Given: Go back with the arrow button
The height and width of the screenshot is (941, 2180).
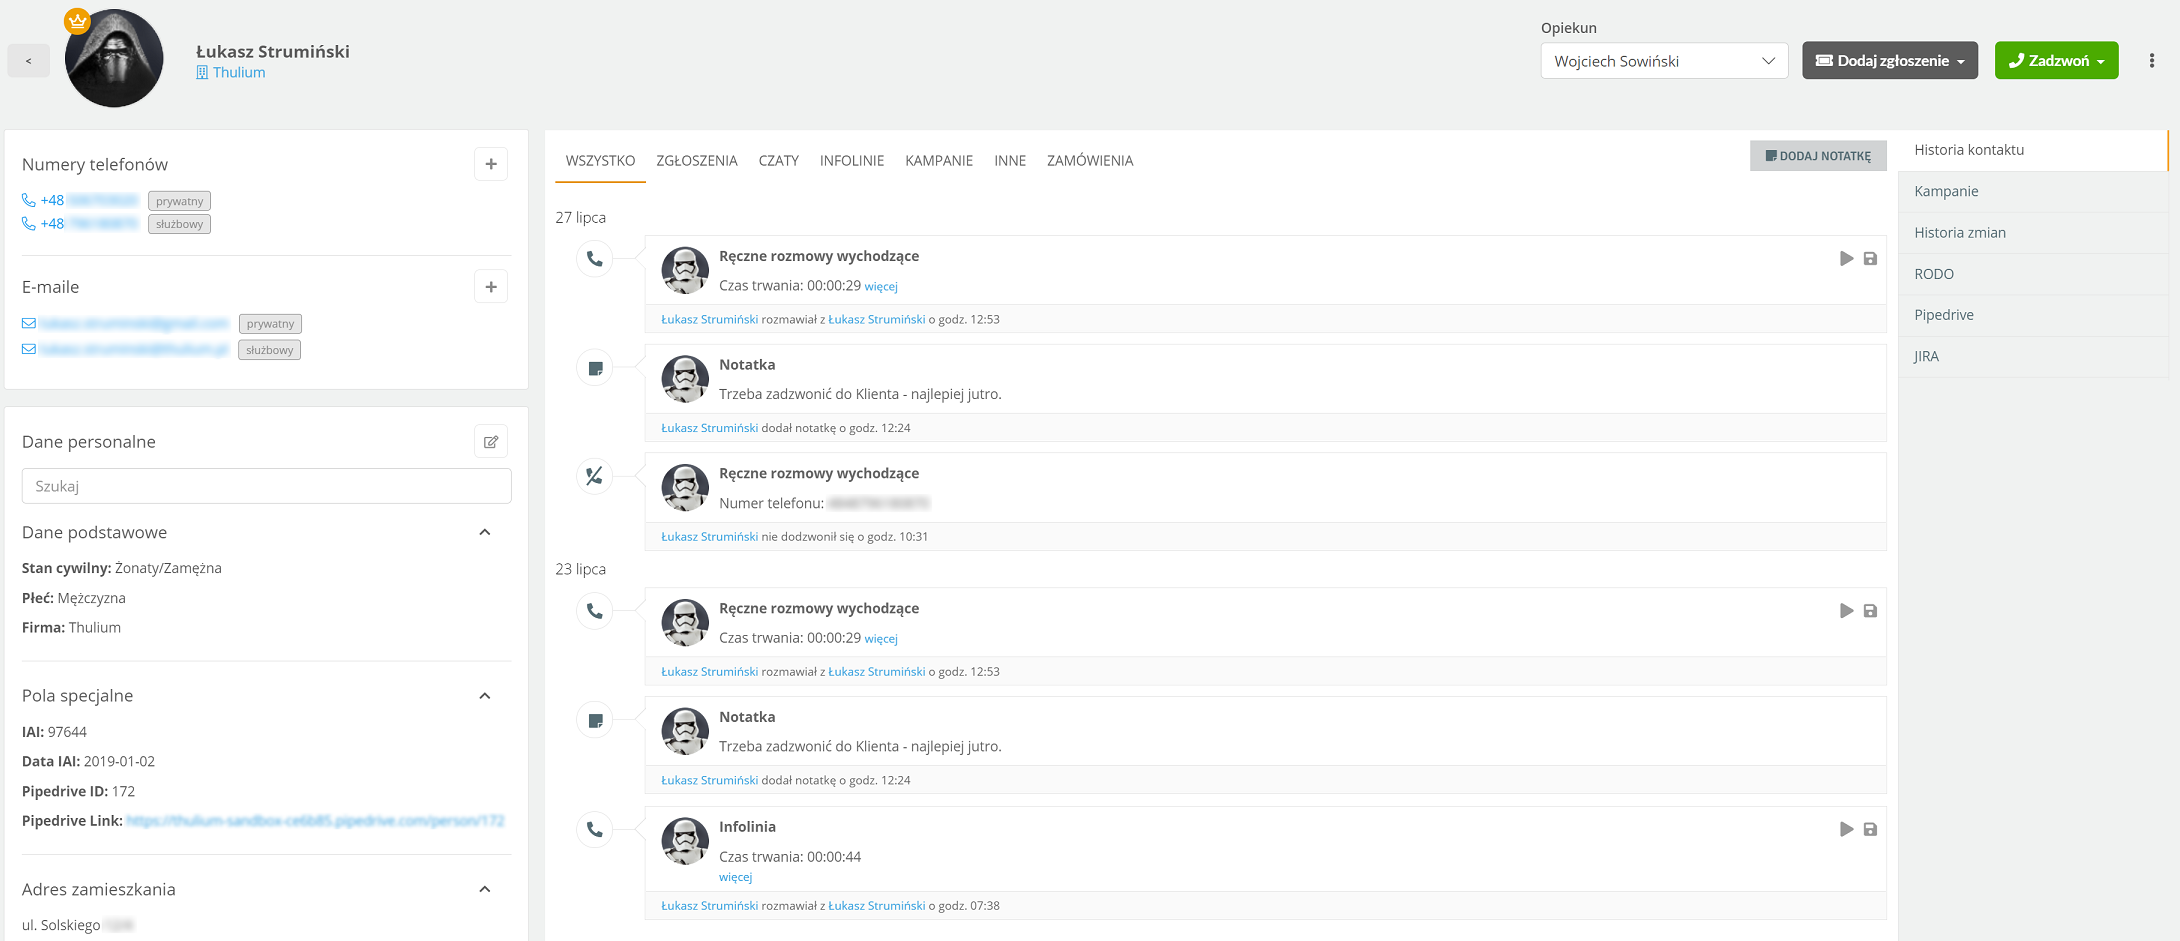Looking at the screenshot, I should pos(28,61).
